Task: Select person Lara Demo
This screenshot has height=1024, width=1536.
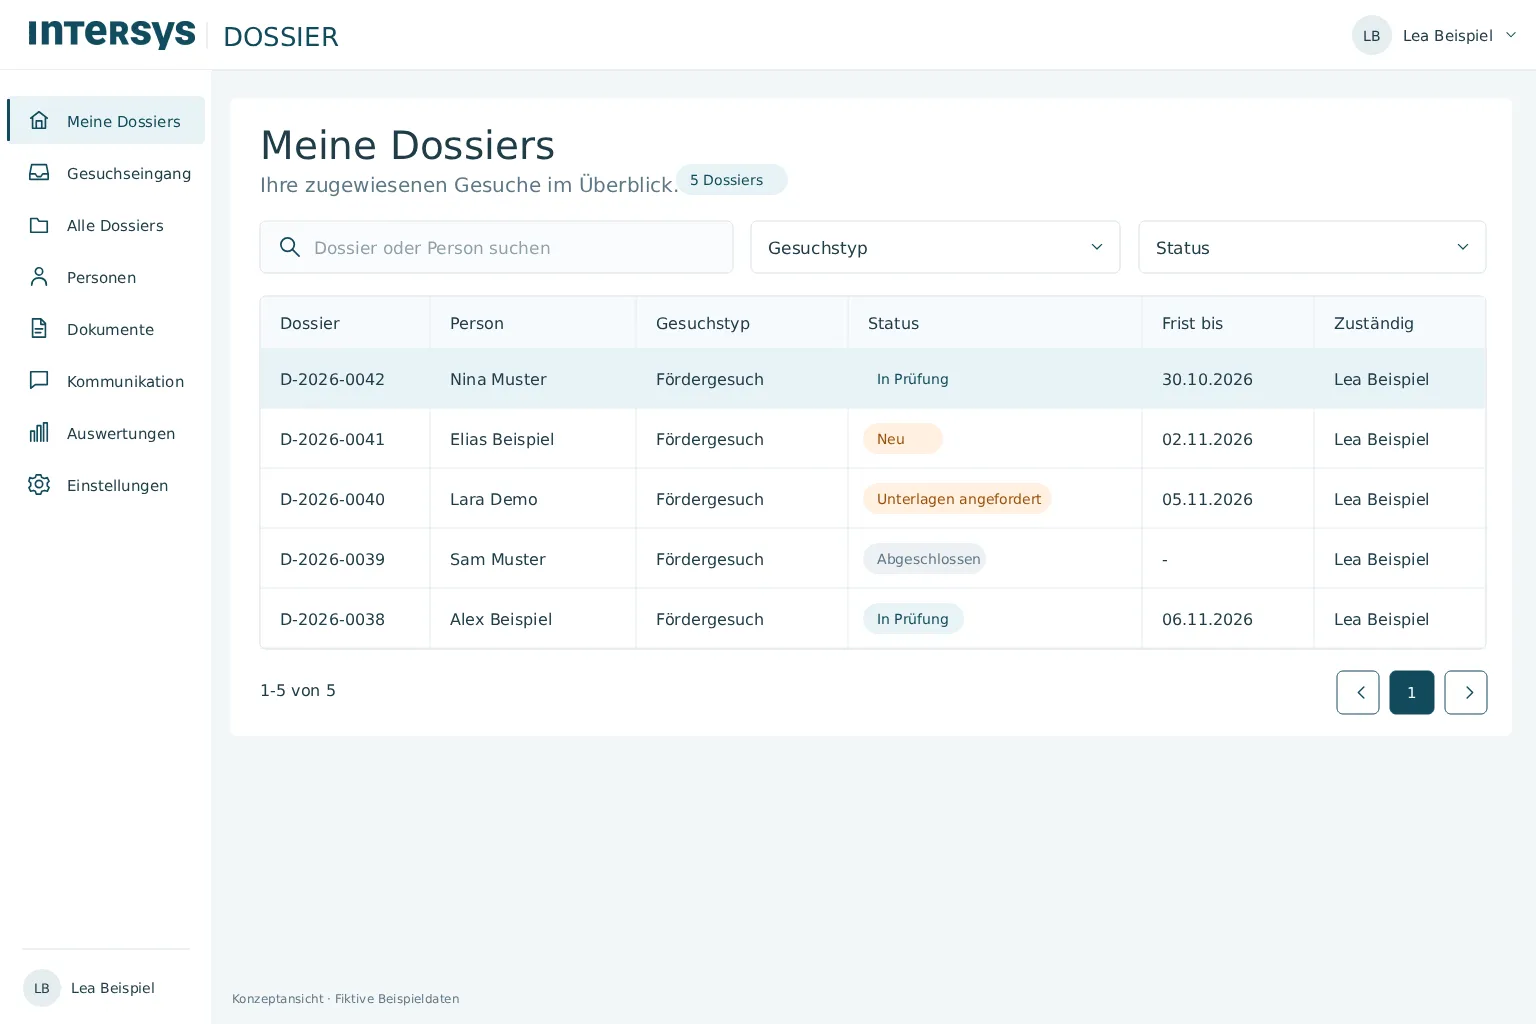Action: tap(494, 499)
